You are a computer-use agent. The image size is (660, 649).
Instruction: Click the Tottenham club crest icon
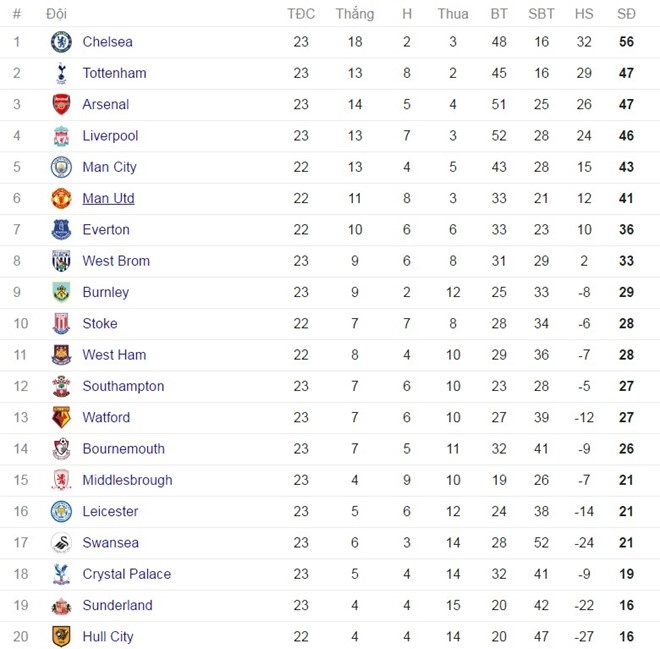click(x=62, y=73)
